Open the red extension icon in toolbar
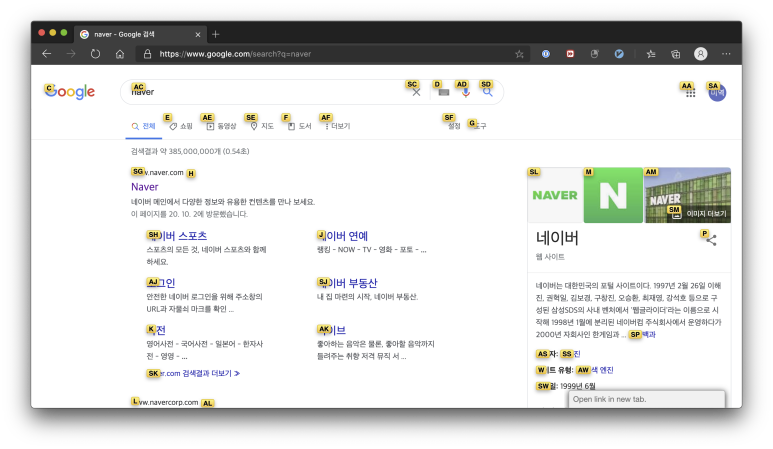 570,54
